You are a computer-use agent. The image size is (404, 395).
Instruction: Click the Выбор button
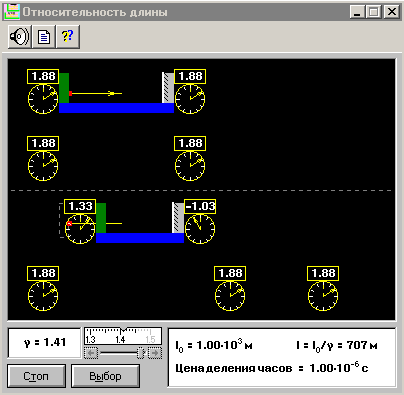tap(105, 376)
